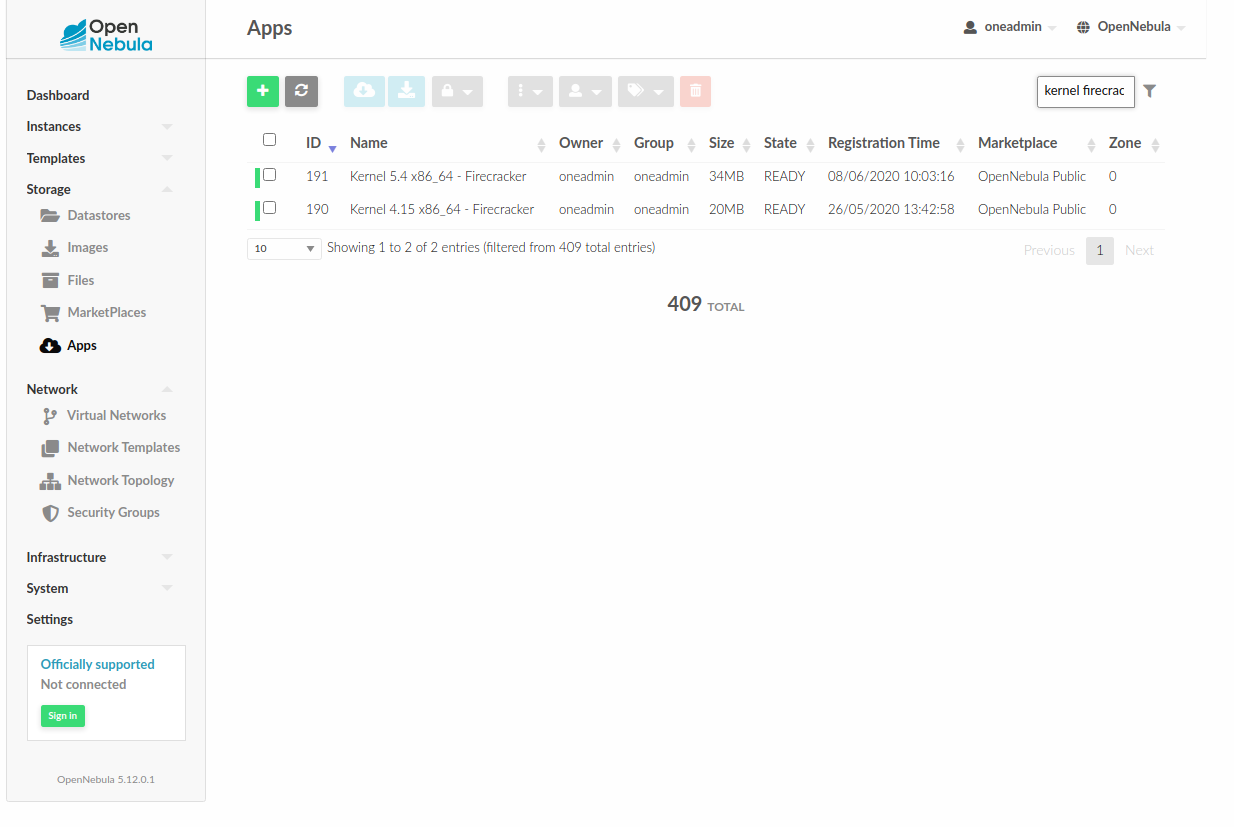Open the tag labels dropdown
The height and width of the screenshot is (827, 1234).
click(645, 91)
